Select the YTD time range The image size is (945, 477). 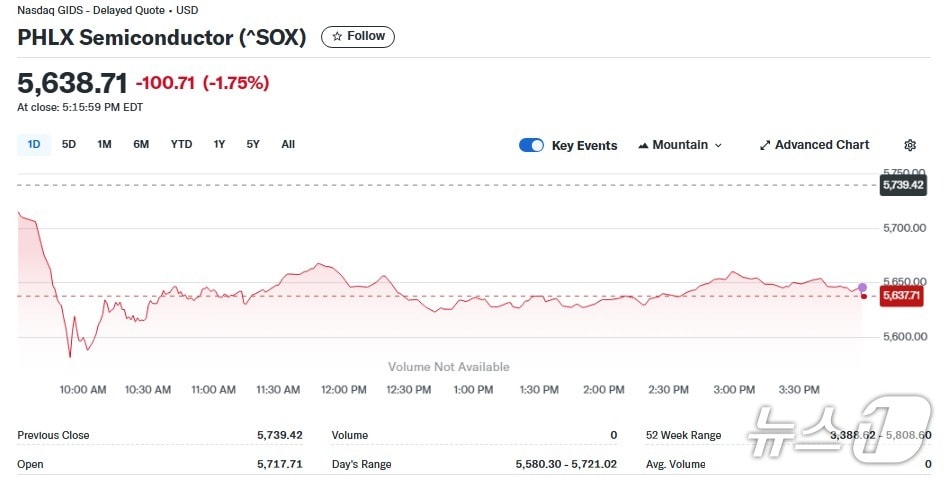coord(181,144)
